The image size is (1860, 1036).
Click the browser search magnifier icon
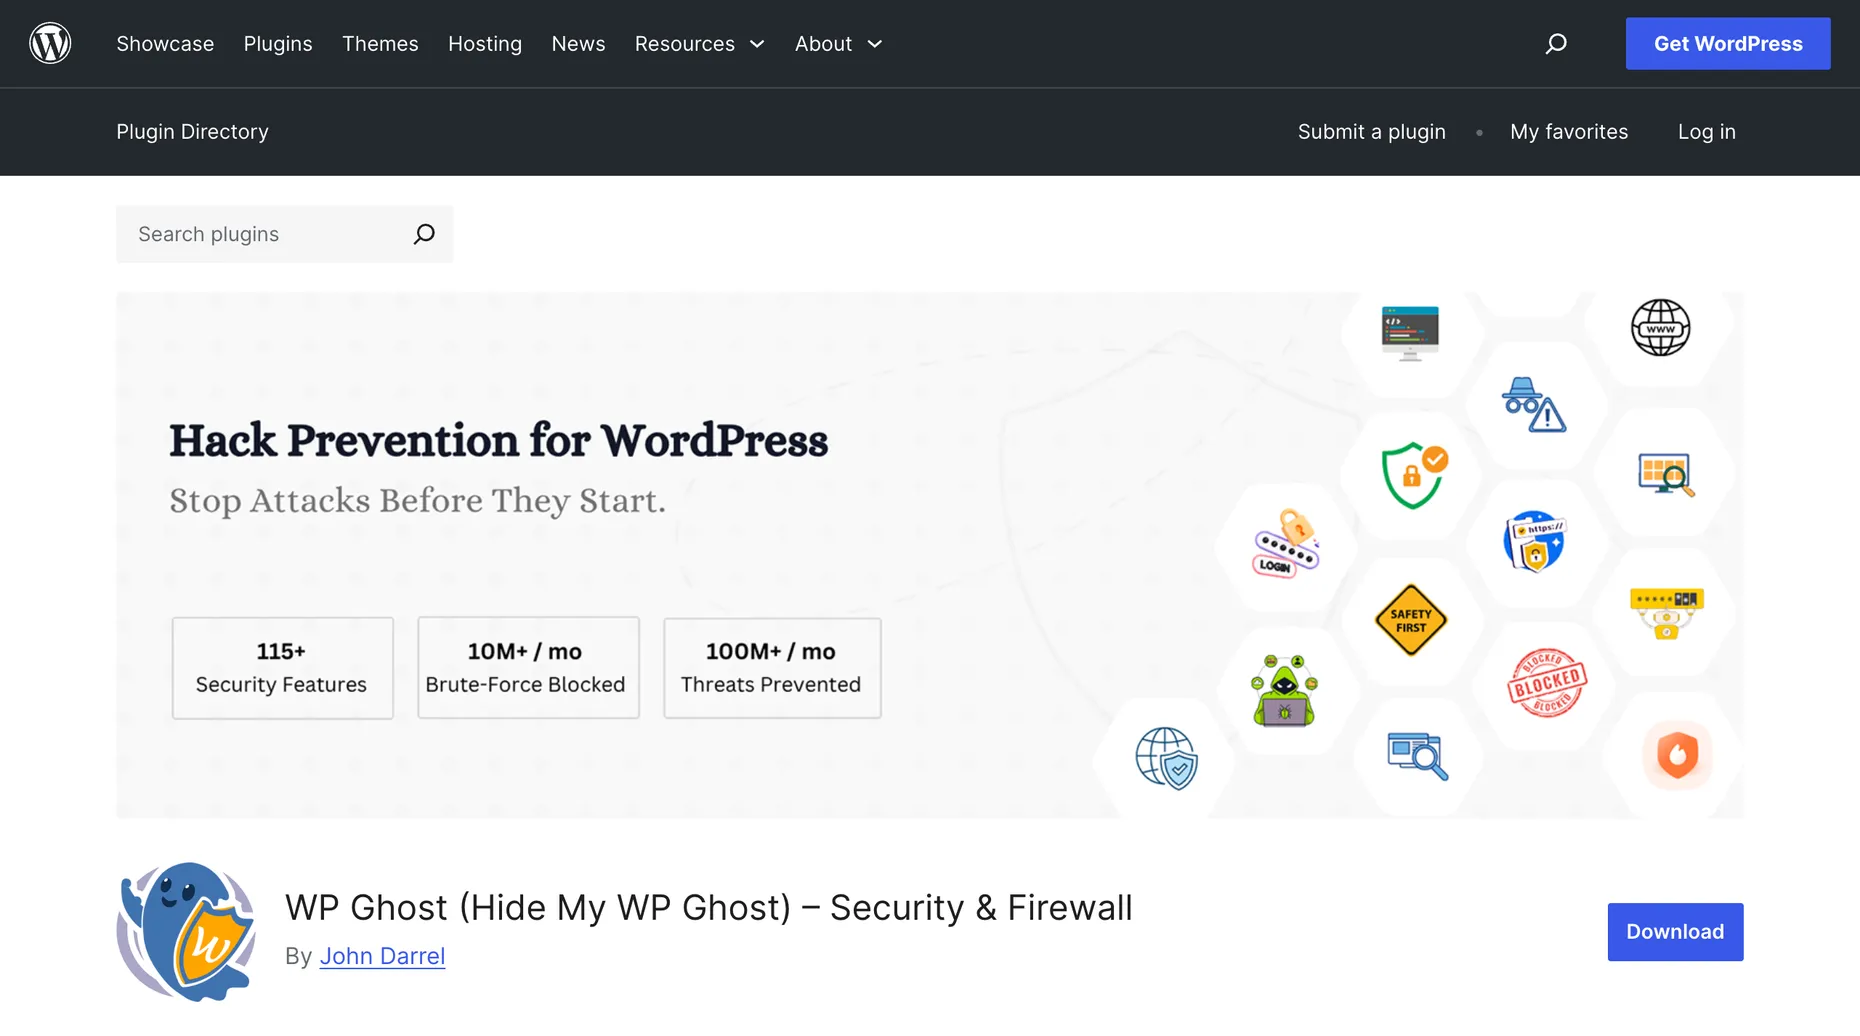(1417, 756)
